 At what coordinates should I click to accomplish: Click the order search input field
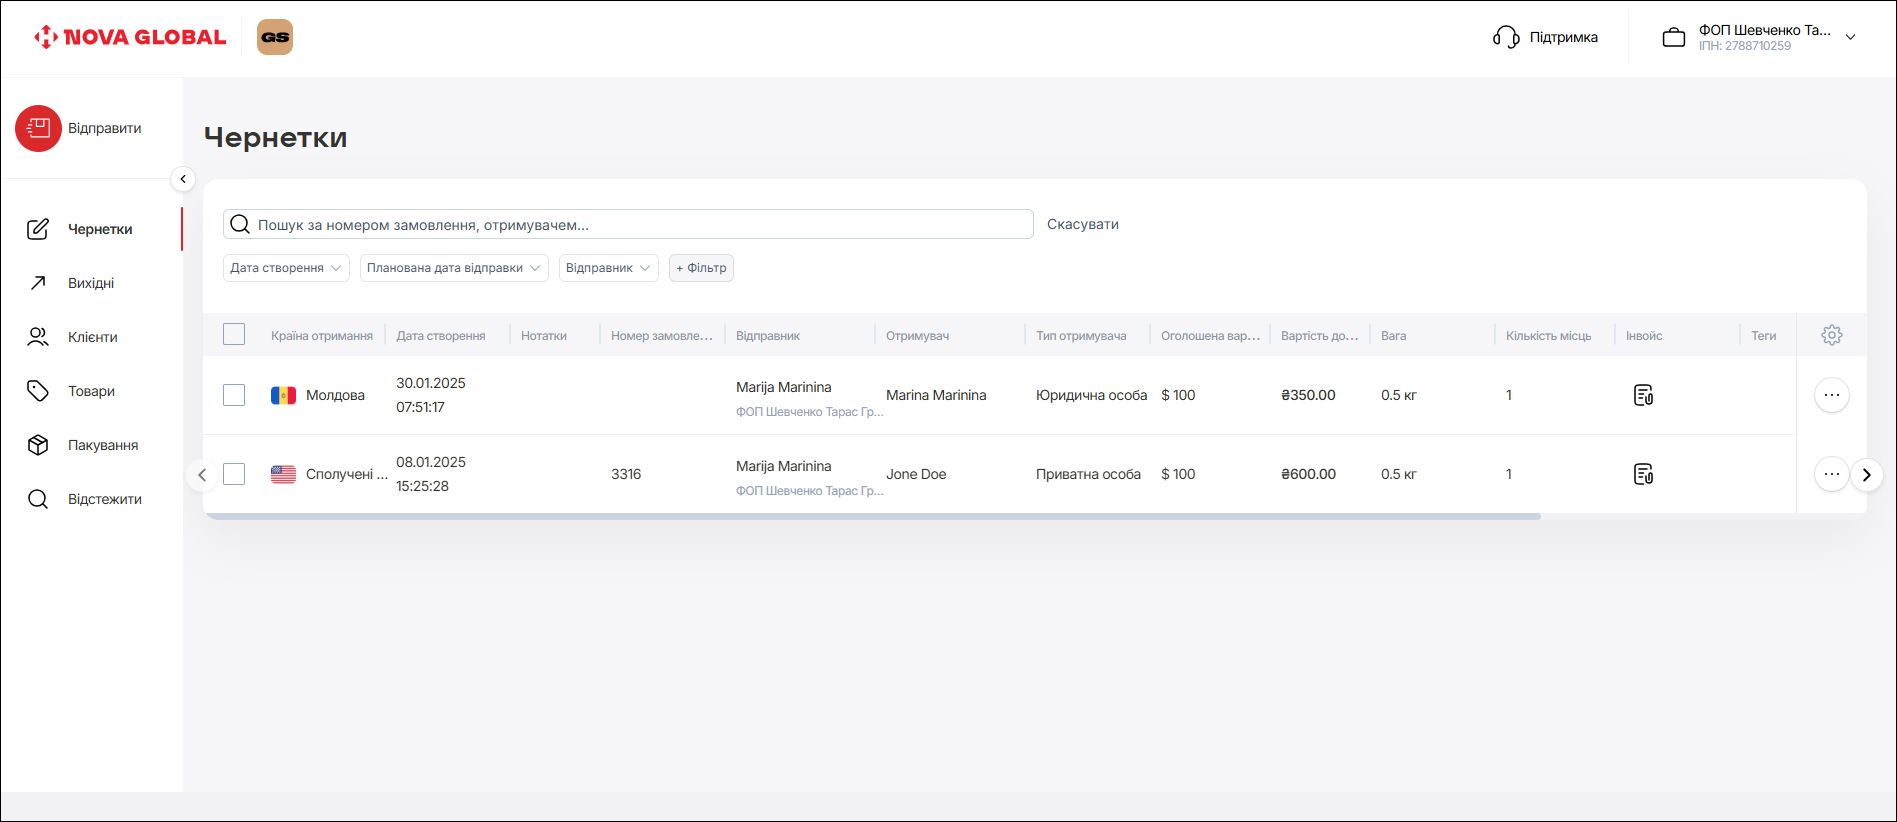point(640,225)
